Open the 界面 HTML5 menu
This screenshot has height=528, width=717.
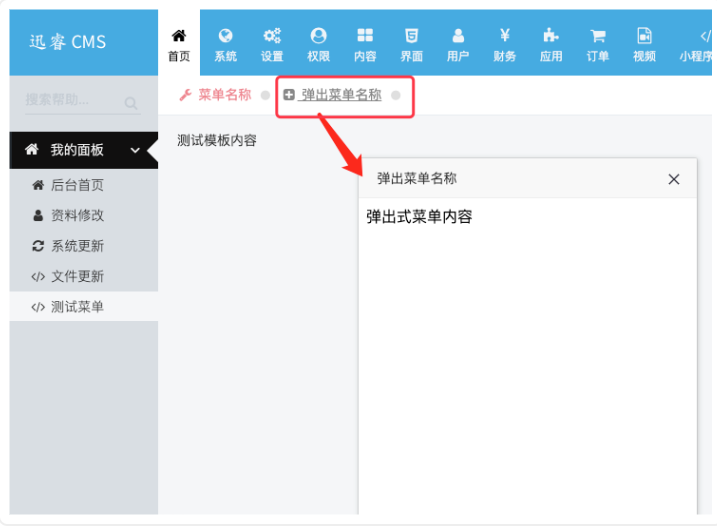point(412,45)
